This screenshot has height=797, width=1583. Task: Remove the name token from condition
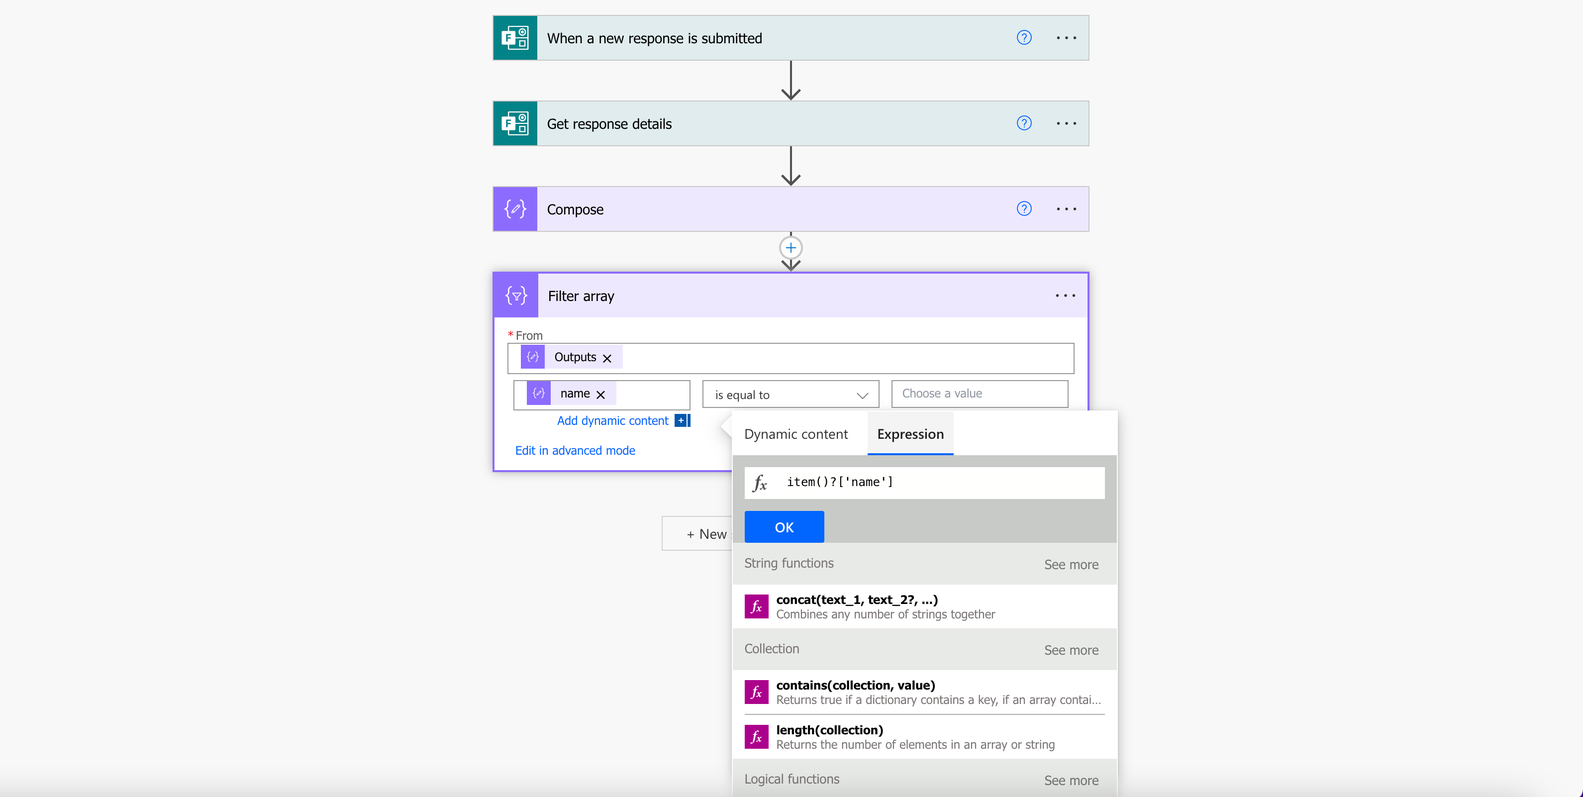tap(601, 395)
